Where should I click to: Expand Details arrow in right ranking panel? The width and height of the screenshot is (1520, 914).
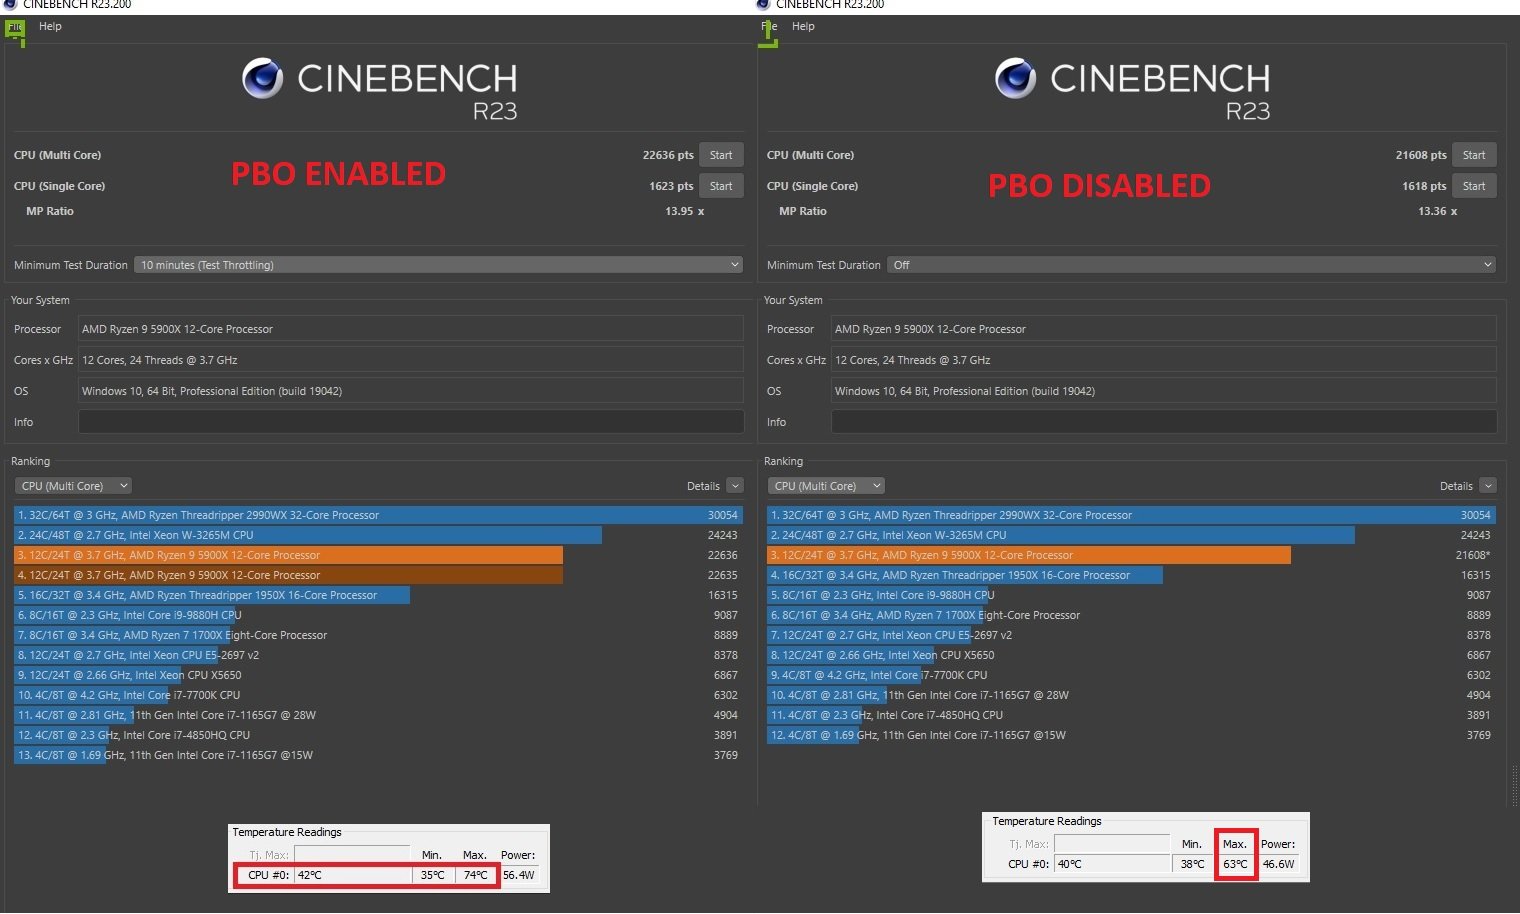(x=1488, y=486)
